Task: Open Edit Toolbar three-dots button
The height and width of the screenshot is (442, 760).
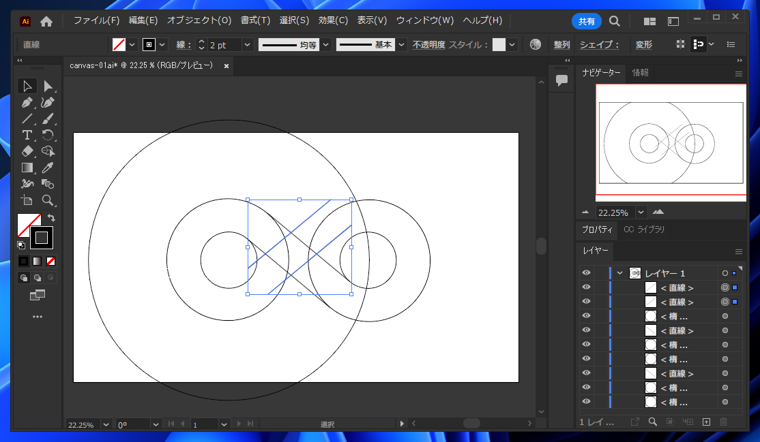Action: (x=37, y=316)
